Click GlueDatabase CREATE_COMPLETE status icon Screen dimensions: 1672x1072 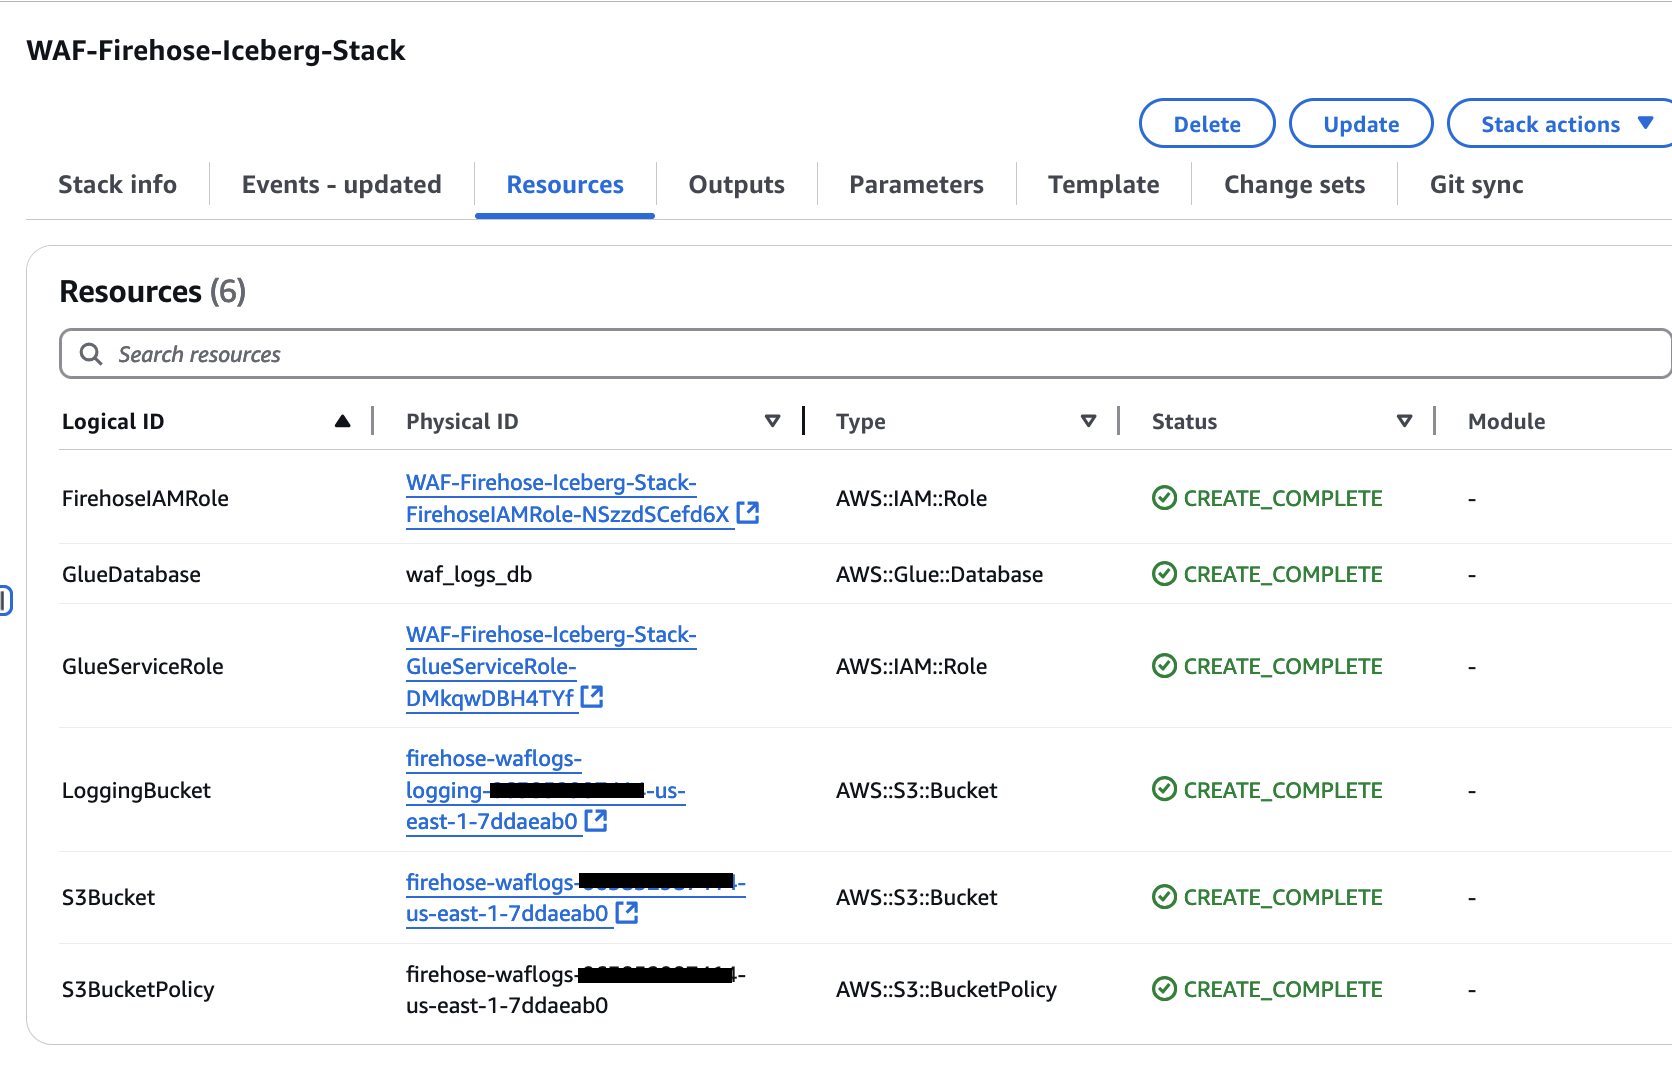point(1164,574)
